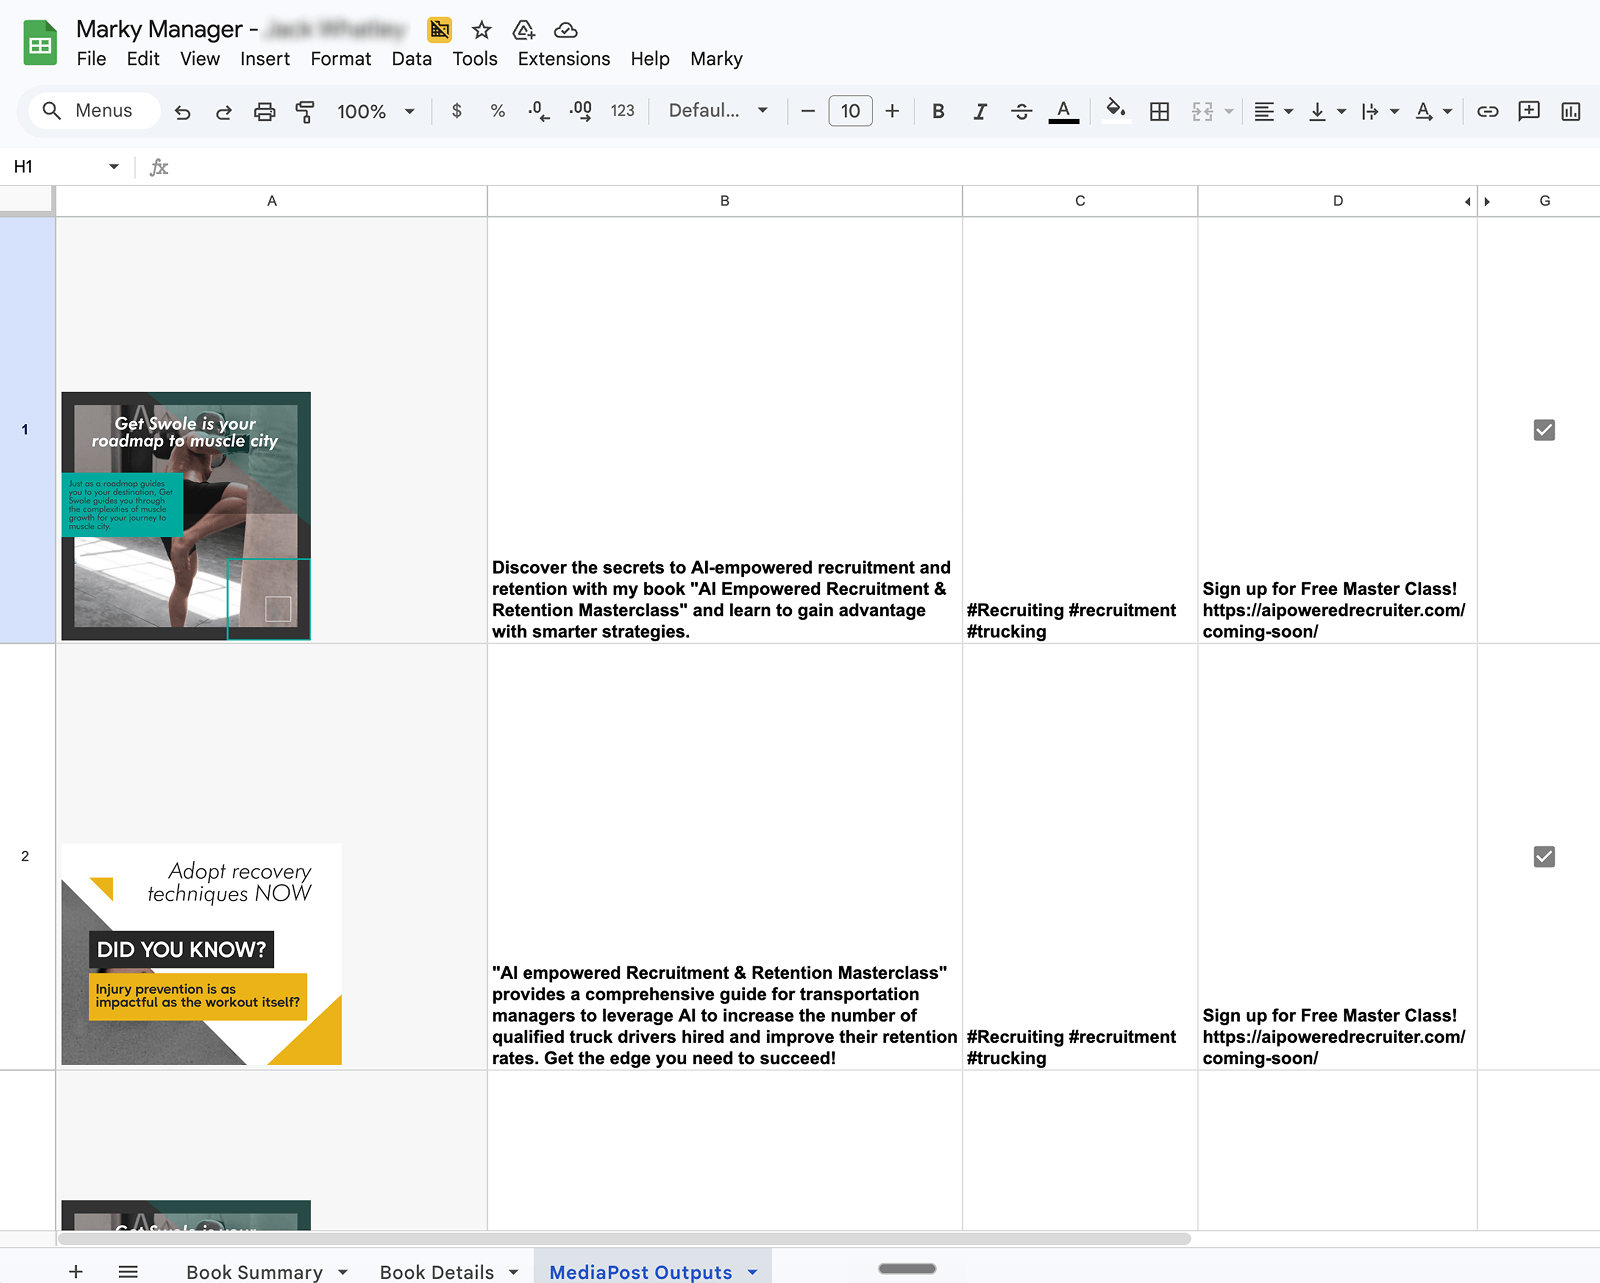Click the yellow macro-disabled badge icon
1600x1283 pixels.
(439, 30)
